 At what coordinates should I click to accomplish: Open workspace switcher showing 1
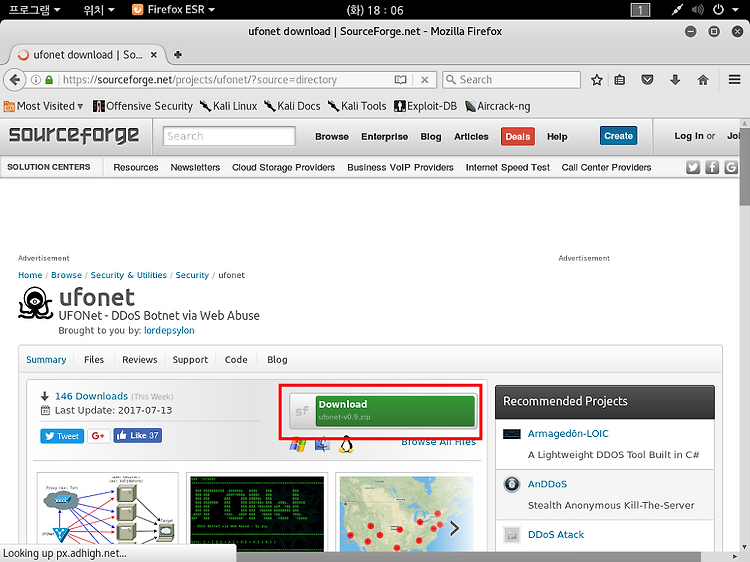point(640,10)
